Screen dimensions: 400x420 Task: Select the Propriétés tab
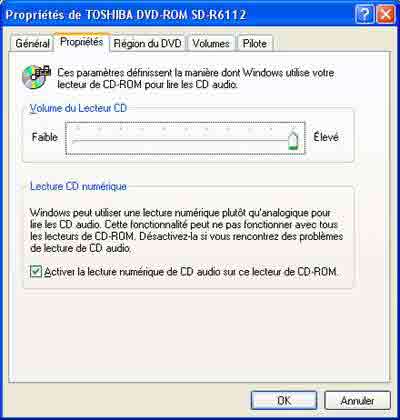[82, 42]
